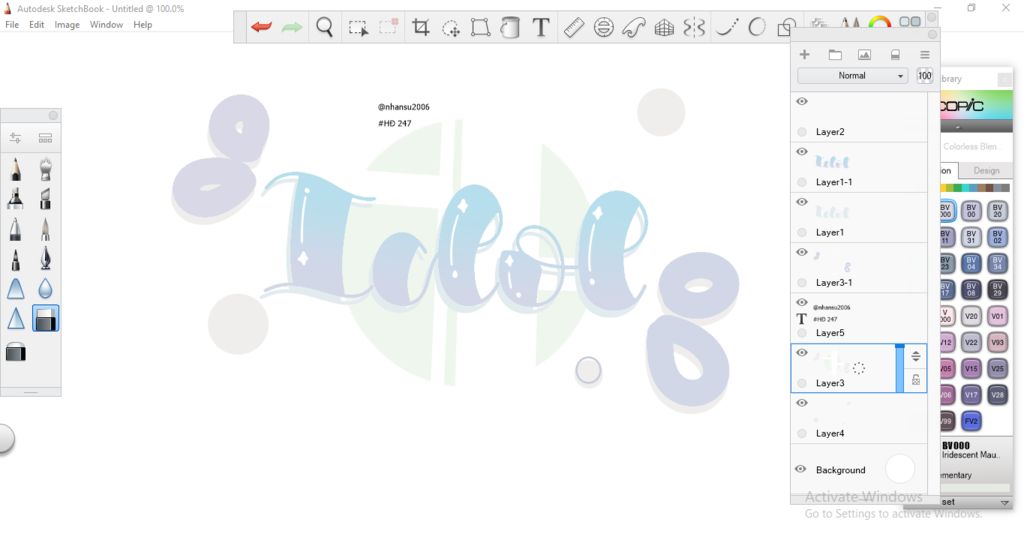Select the Ruler tool

[x=573, y=28]
